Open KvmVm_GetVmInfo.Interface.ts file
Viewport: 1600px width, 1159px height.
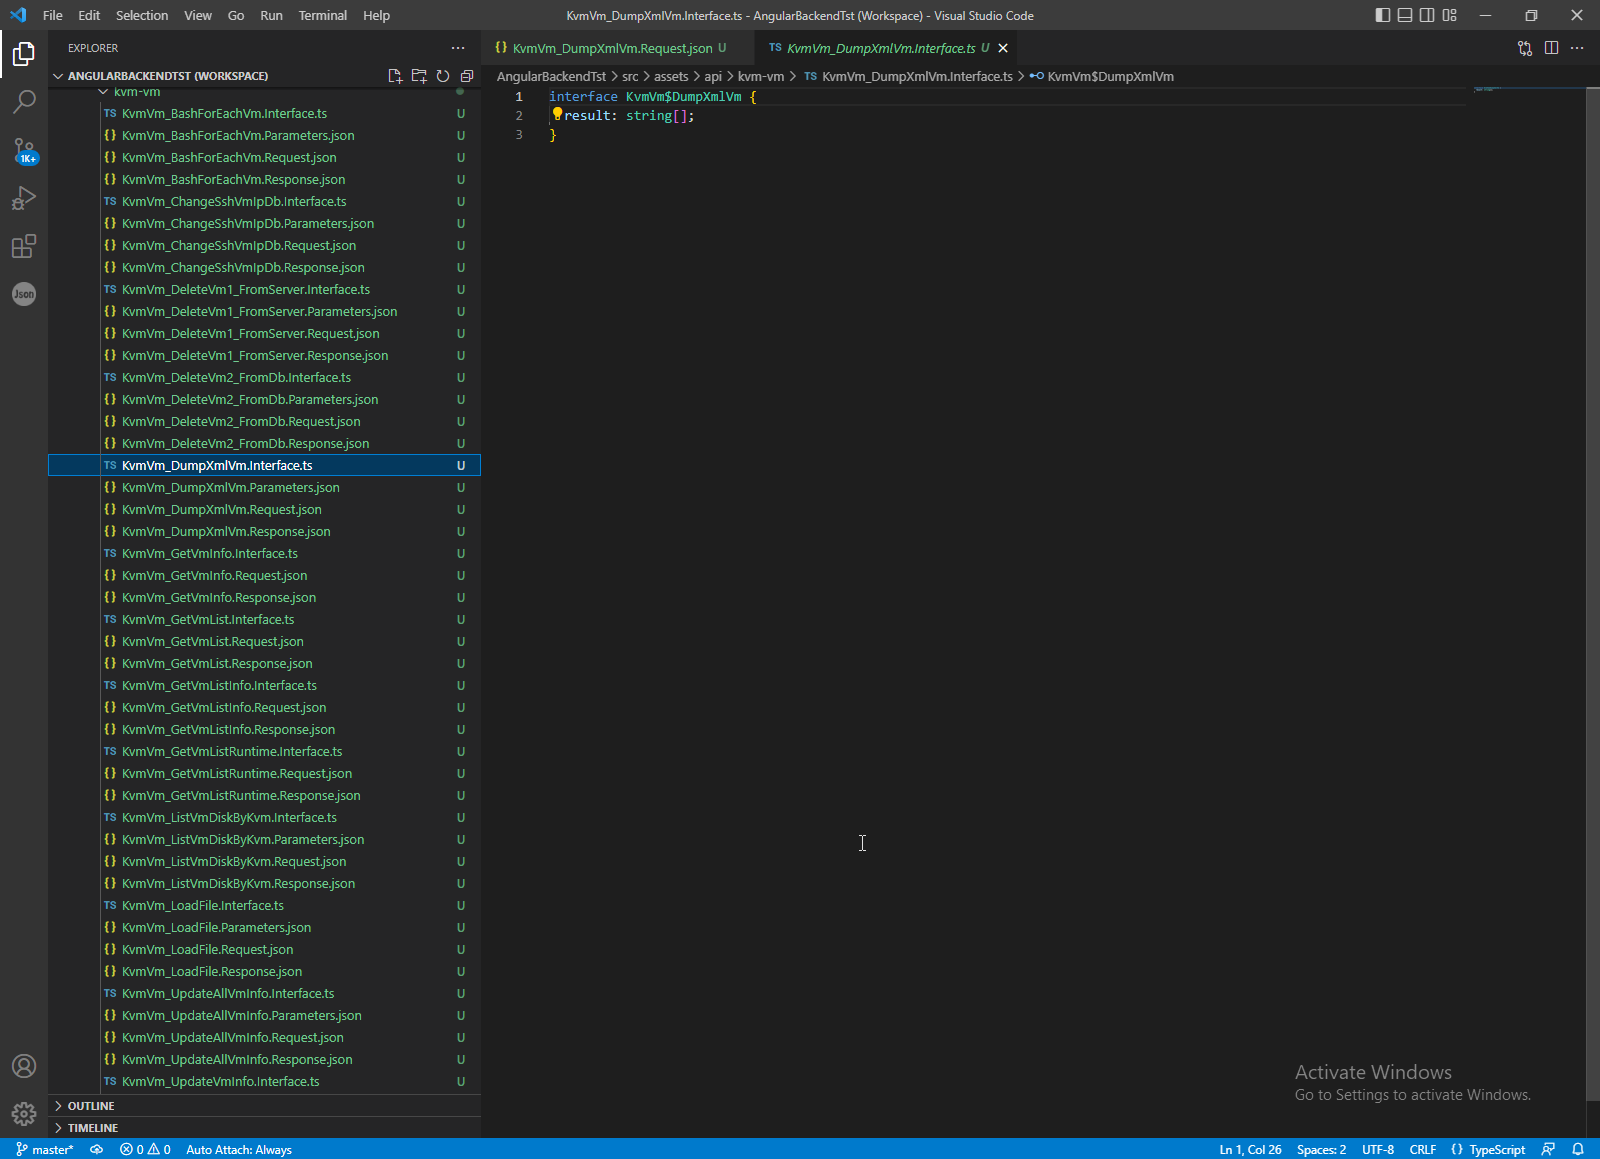click(264, 553)
